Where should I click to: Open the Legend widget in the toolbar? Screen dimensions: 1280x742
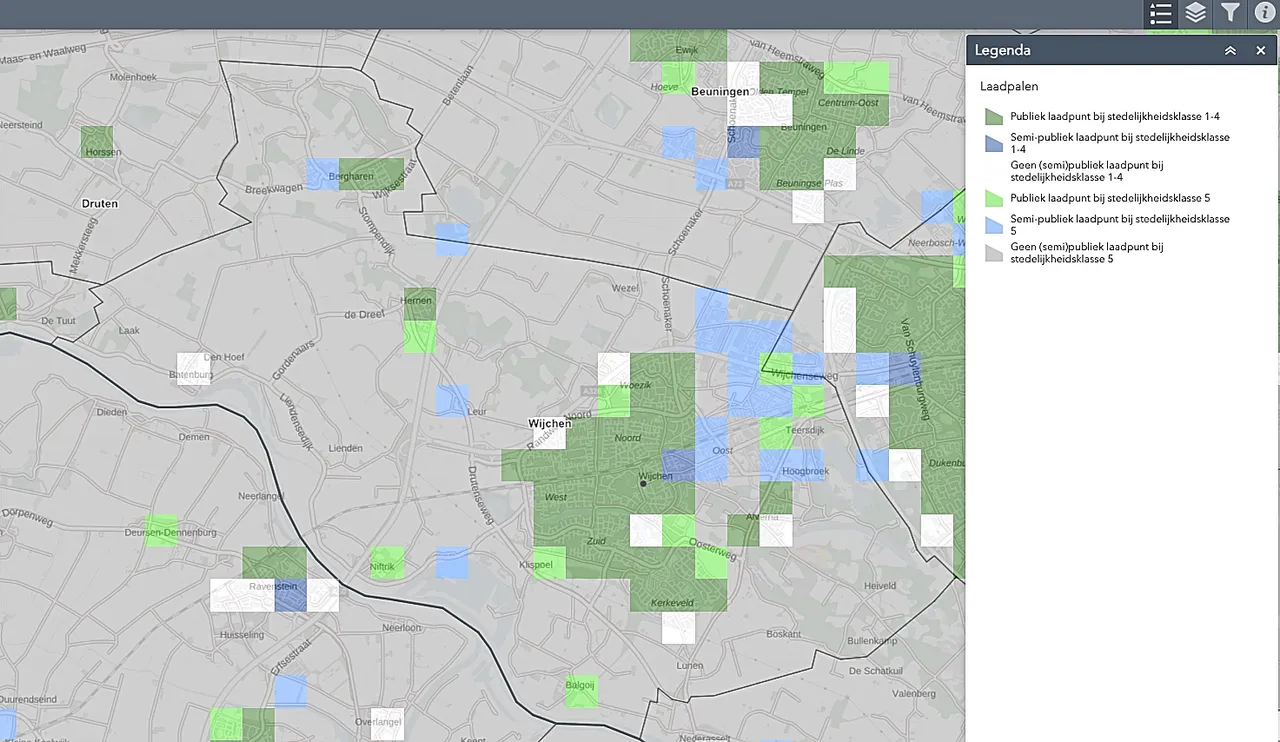1160,13
